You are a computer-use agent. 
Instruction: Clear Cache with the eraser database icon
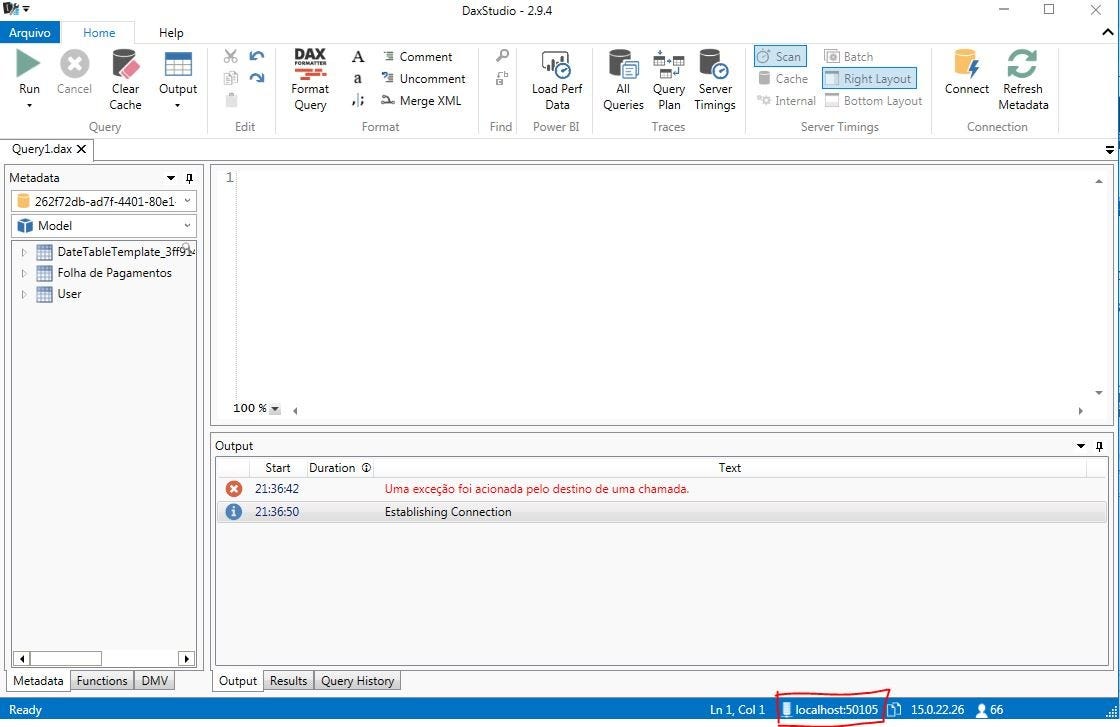[x=125, y=64]
